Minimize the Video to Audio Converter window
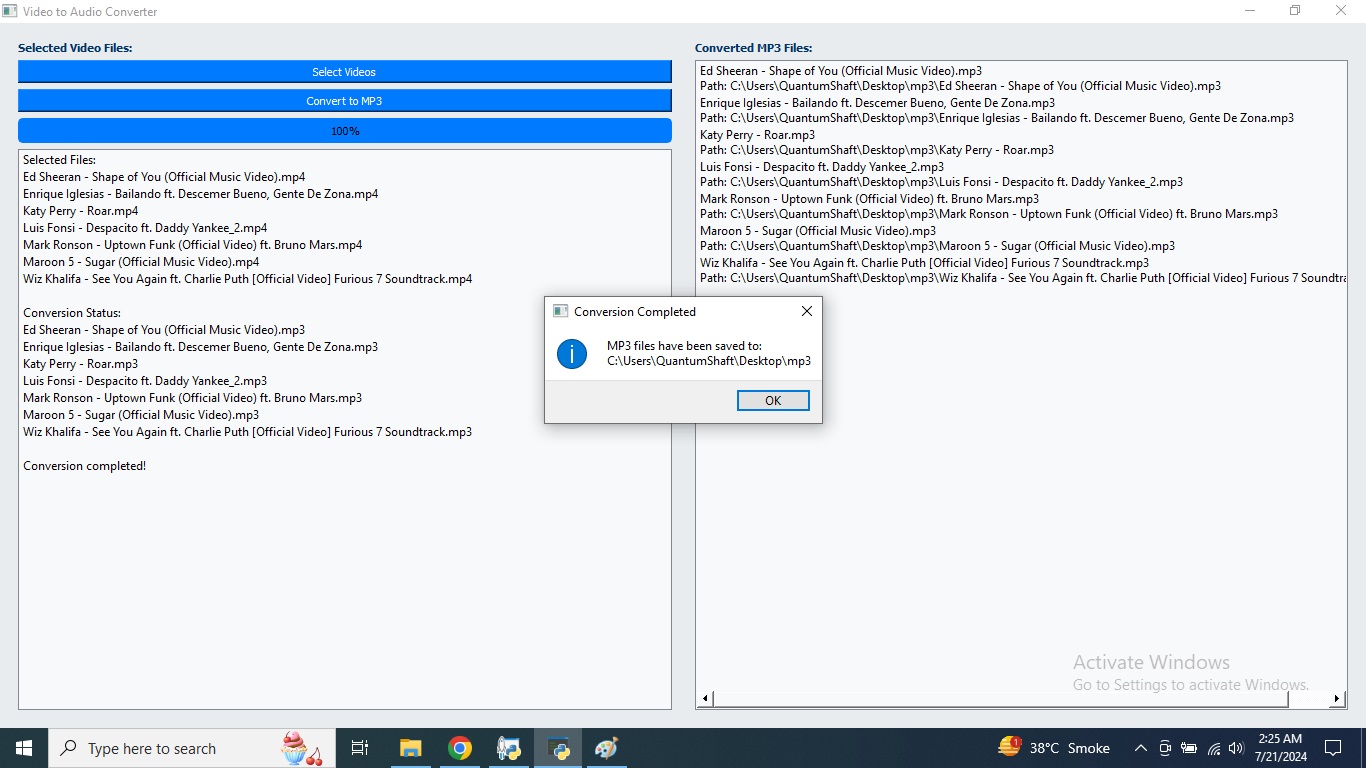1366x768 pixels. click(1250, 11)
